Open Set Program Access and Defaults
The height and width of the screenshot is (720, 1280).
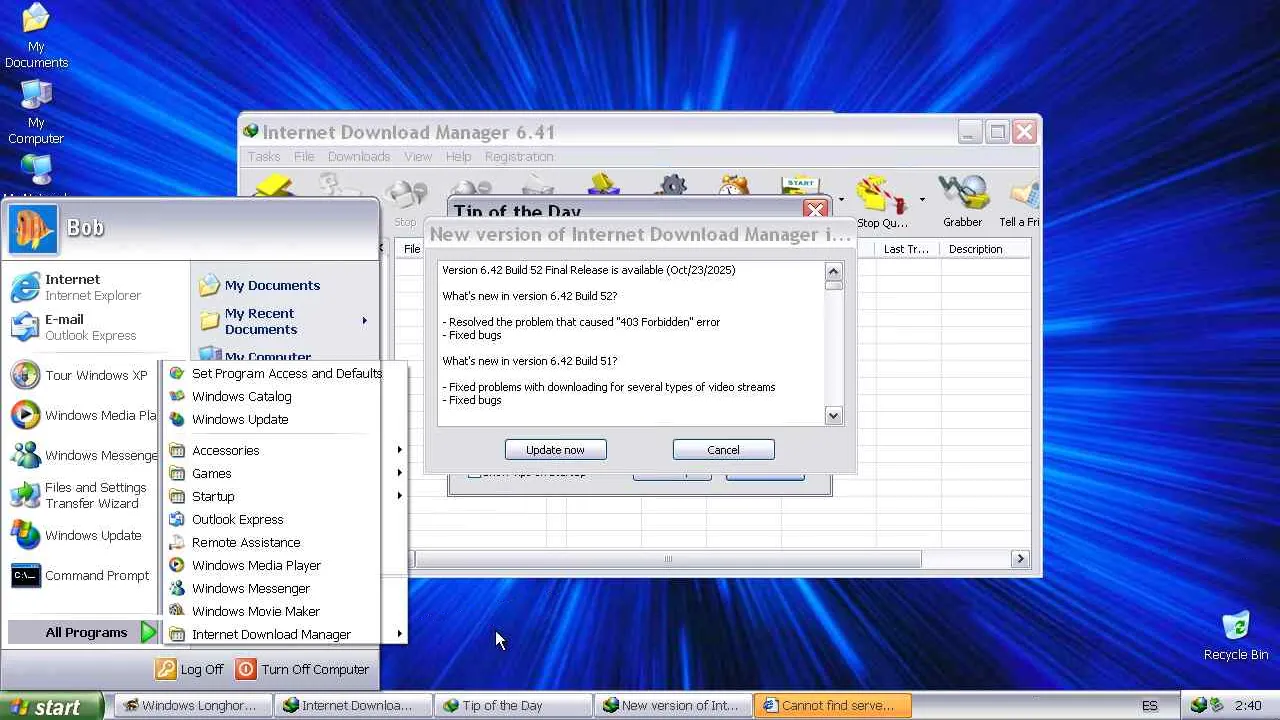tap(286, 373)
